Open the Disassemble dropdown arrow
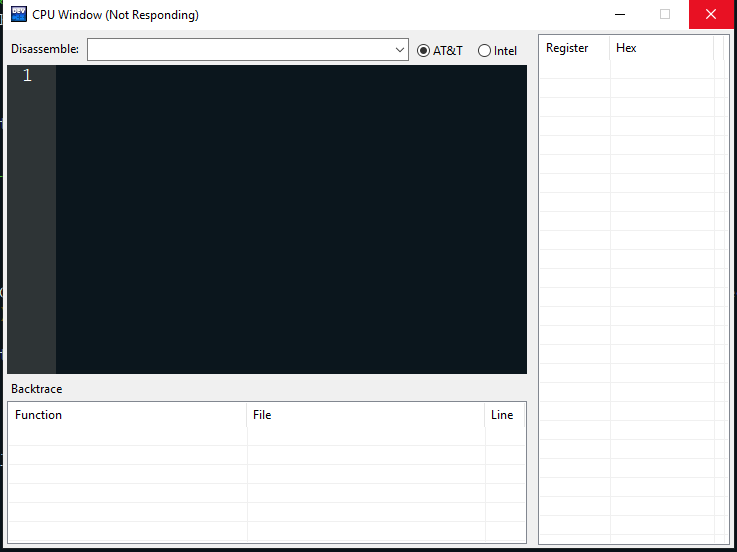The width and height of the screenshot is (737, 552). click(x=400, y=50)
